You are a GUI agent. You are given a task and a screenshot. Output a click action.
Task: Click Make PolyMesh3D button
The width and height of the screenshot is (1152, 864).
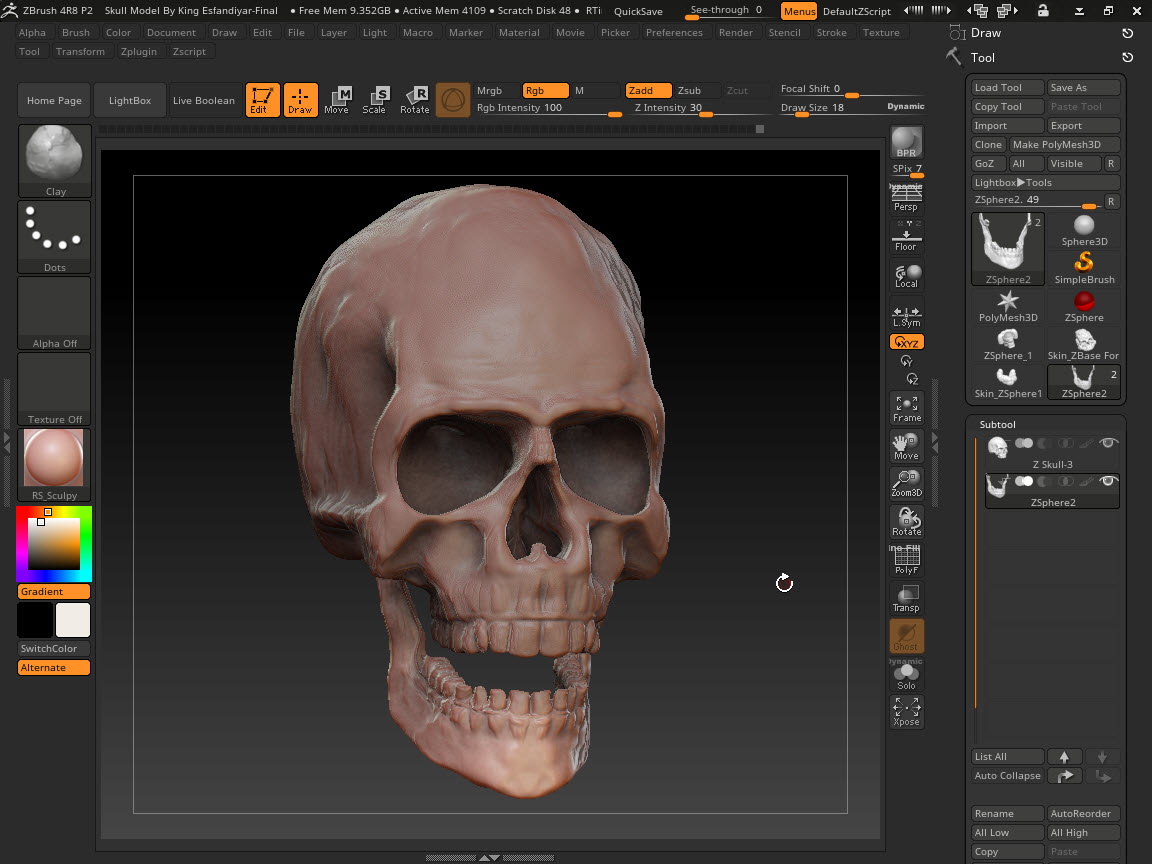click(1065, 145)
